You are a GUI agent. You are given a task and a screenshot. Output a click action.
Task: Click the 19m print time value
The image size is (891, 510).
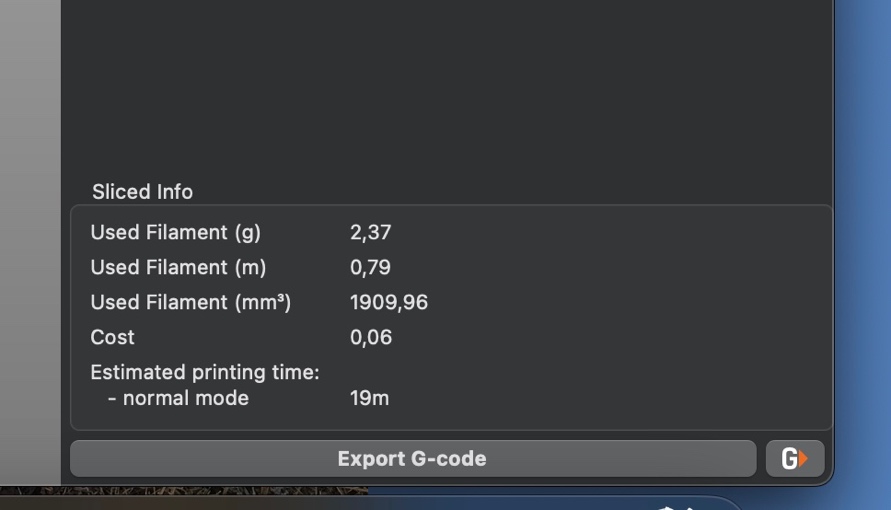pos(369,398)
